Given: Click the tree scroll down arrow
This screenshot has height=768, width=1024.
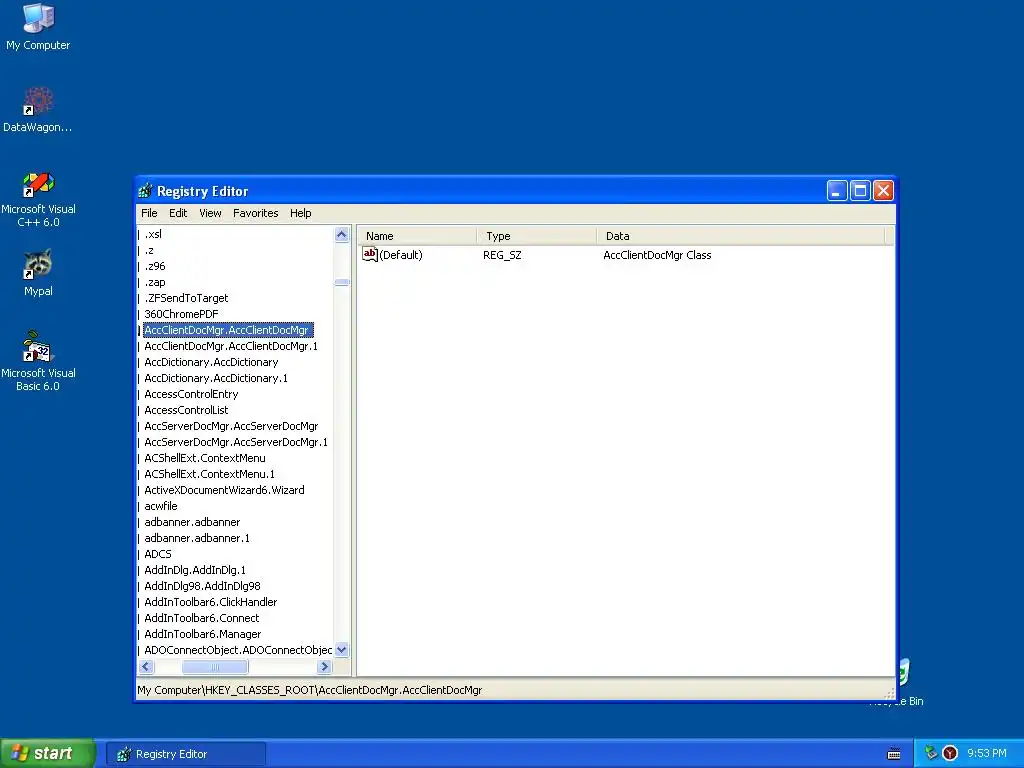Looking at the screenshot, I should pyautogui.click(x=342, y=650).
